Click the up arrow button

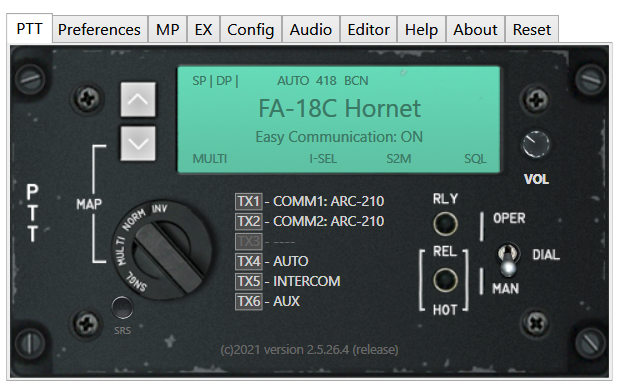click(138, 100)
